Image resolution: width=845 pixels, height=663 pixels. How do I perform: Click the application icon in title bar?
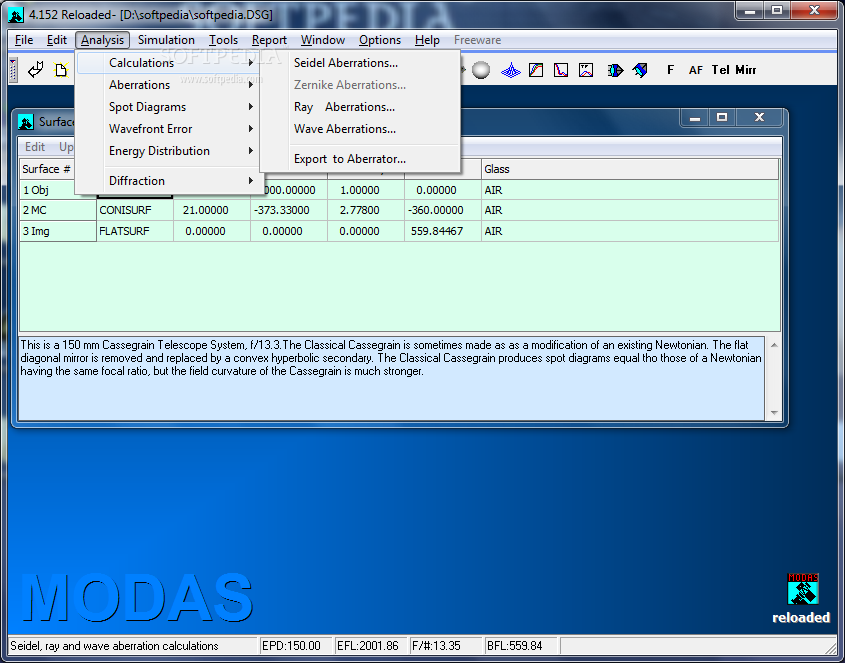(16, 15)
